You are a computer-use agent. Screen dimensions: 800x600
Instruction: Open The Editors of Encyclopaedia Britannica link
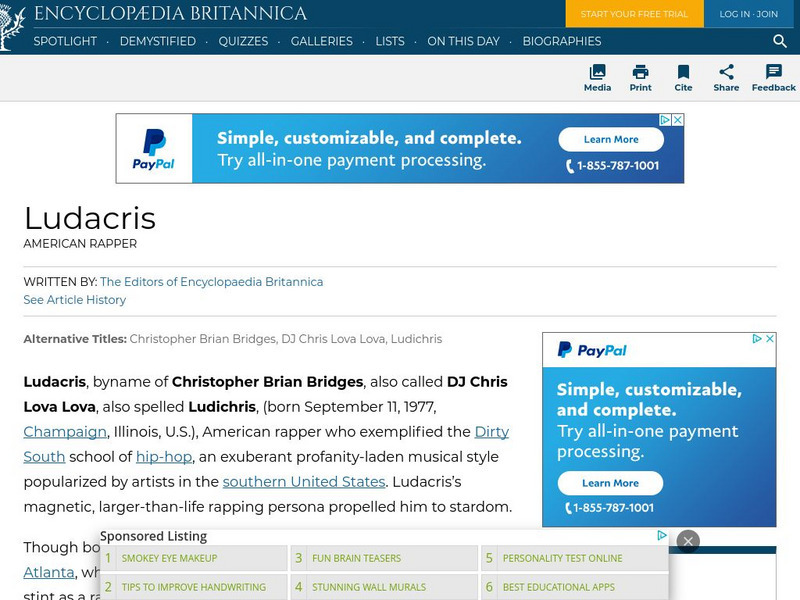tap(211, 282)
